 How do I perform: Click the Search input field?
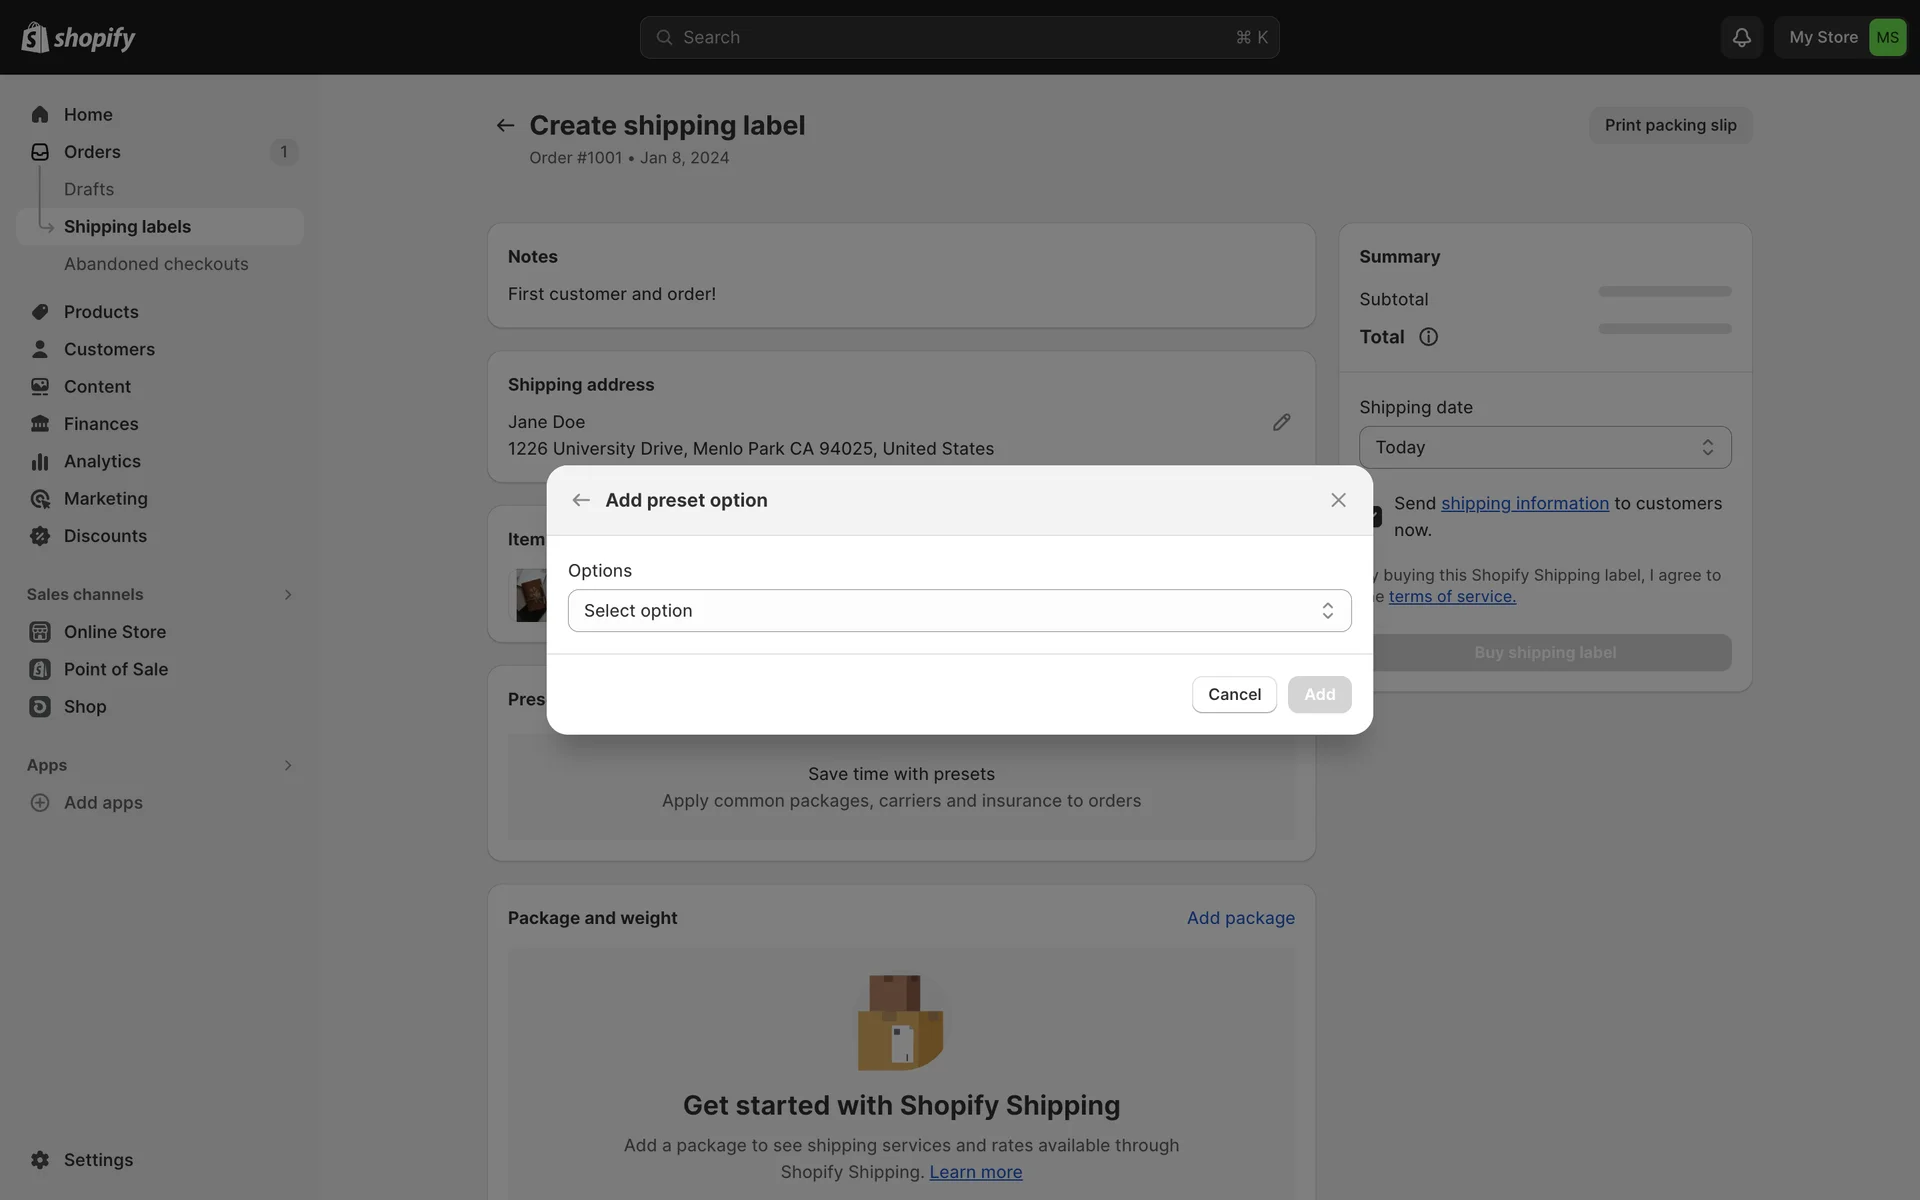click(958, 37)
